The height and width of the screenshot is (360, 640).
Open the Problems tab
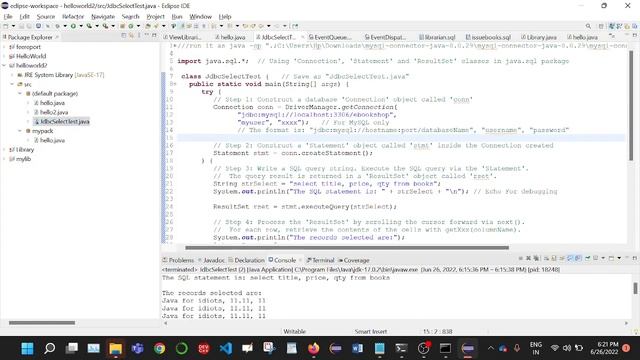coord(178,260)
